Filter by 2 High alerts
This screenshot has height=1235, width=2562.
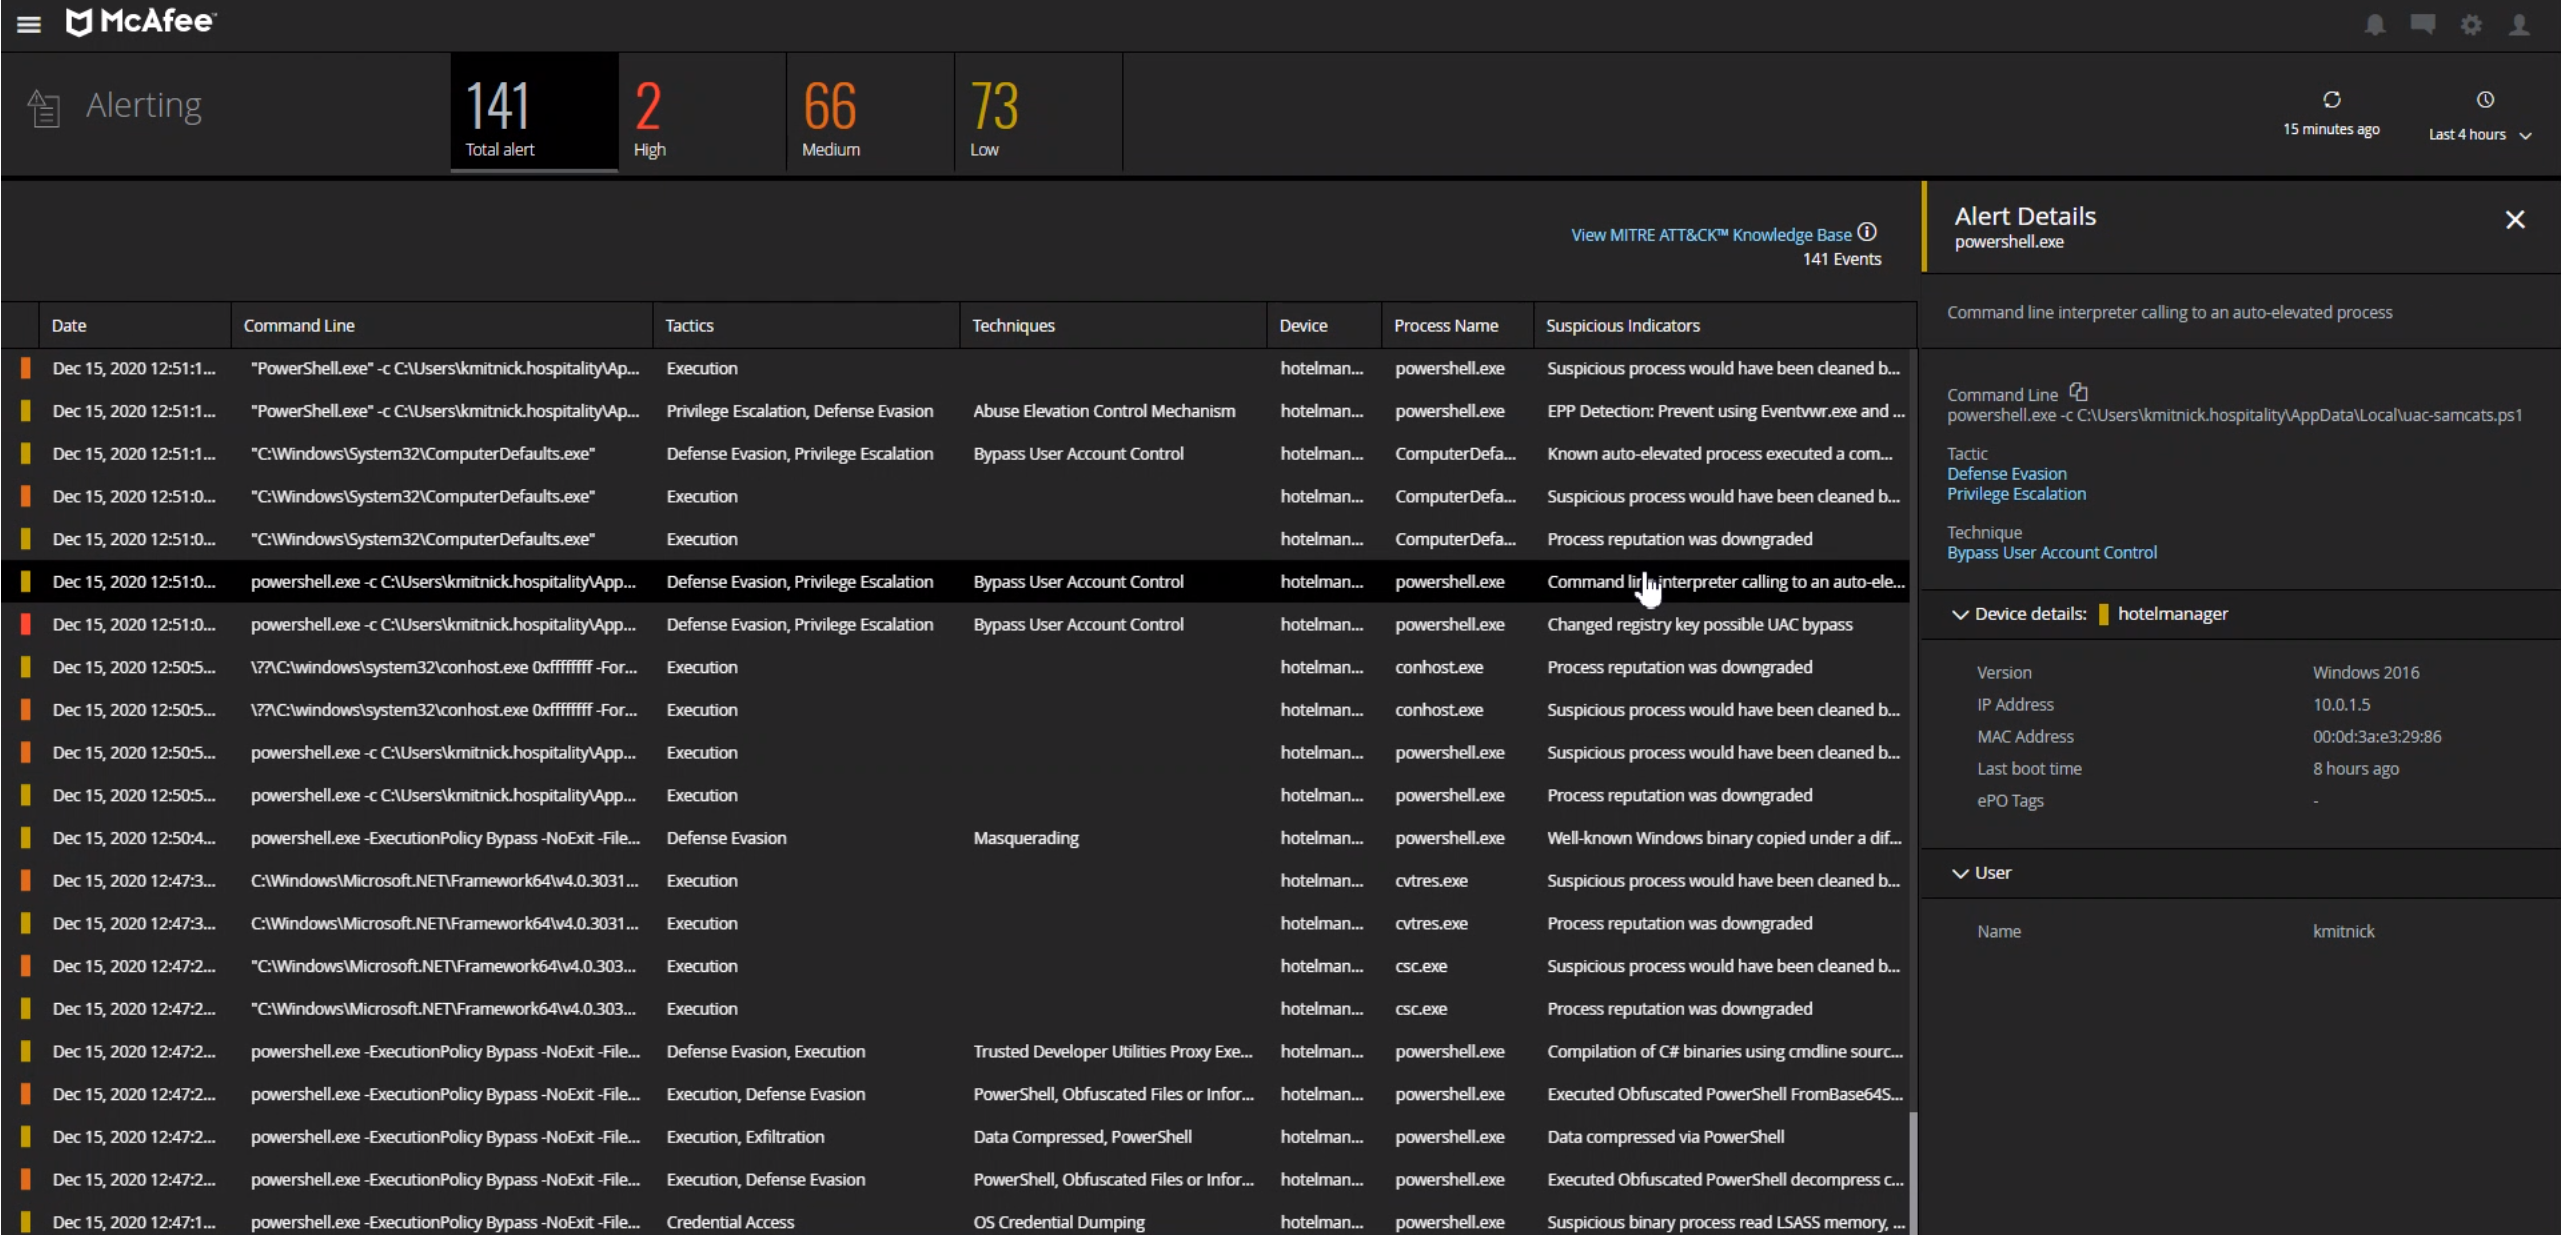pos(702,112)
